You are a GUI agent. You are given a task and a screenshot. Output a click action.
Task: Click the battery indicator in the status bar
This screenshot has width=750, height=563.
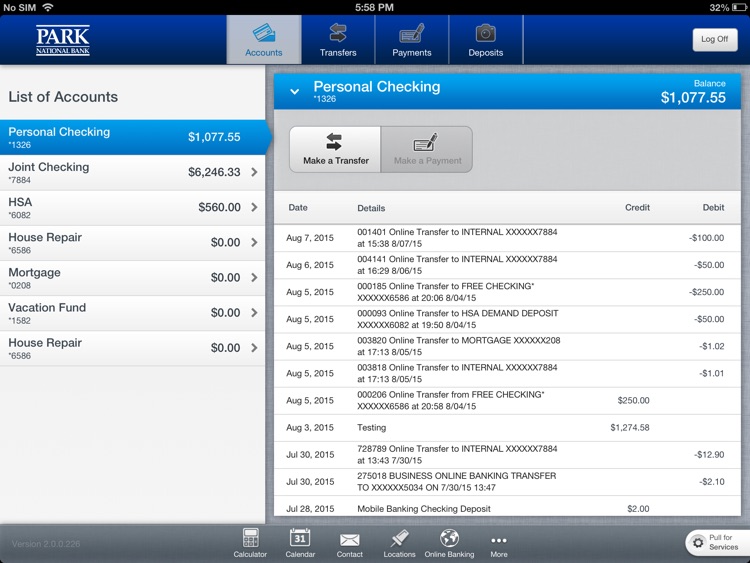739,7
